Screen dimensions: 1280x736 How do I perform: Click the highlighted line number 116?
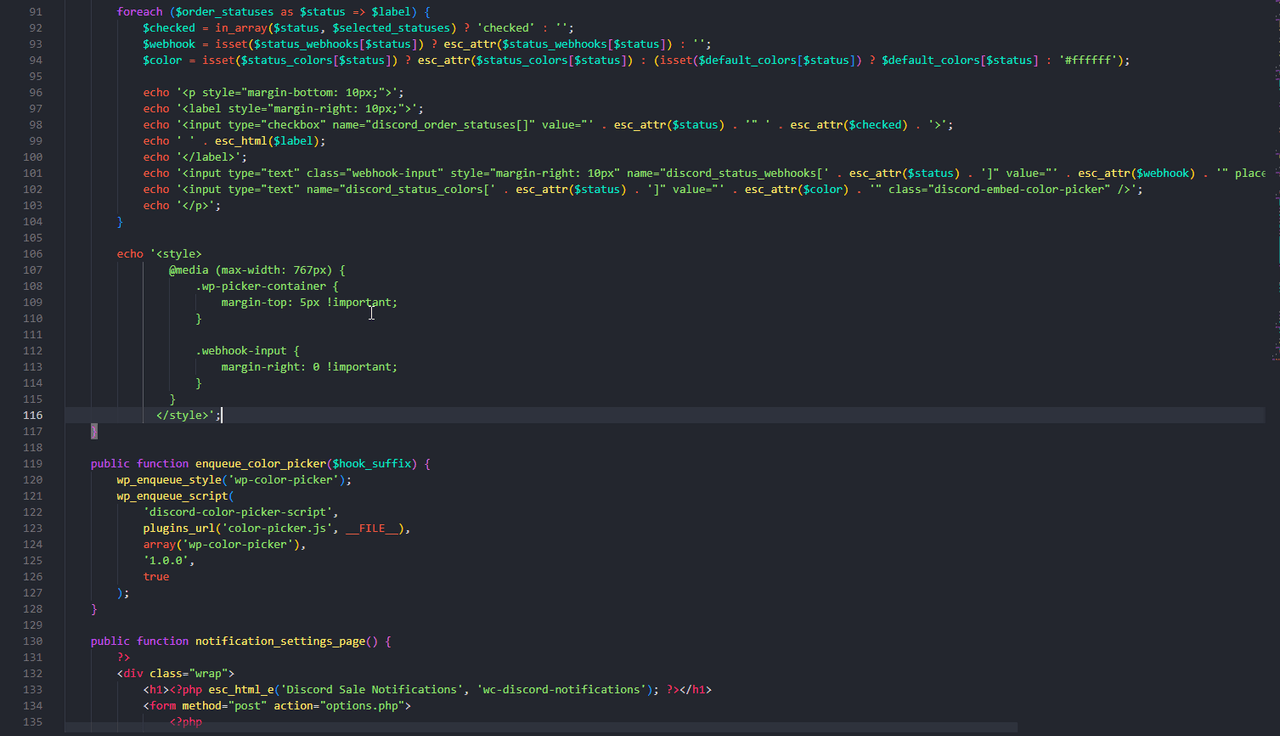coord(31,415)
